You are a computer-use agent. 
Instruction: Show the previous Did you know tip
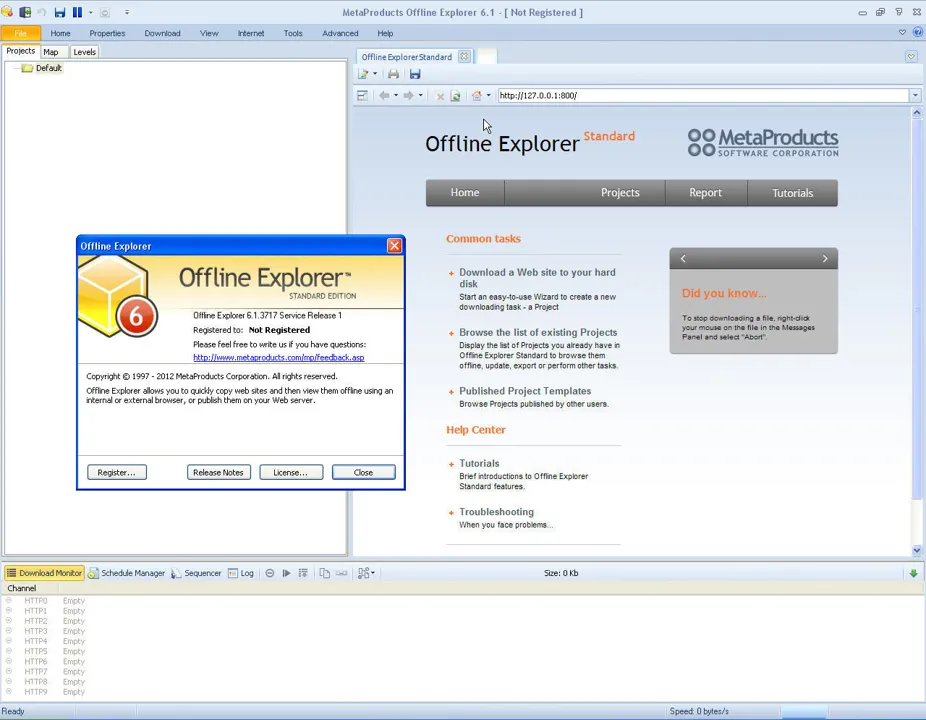click(683, 258)
